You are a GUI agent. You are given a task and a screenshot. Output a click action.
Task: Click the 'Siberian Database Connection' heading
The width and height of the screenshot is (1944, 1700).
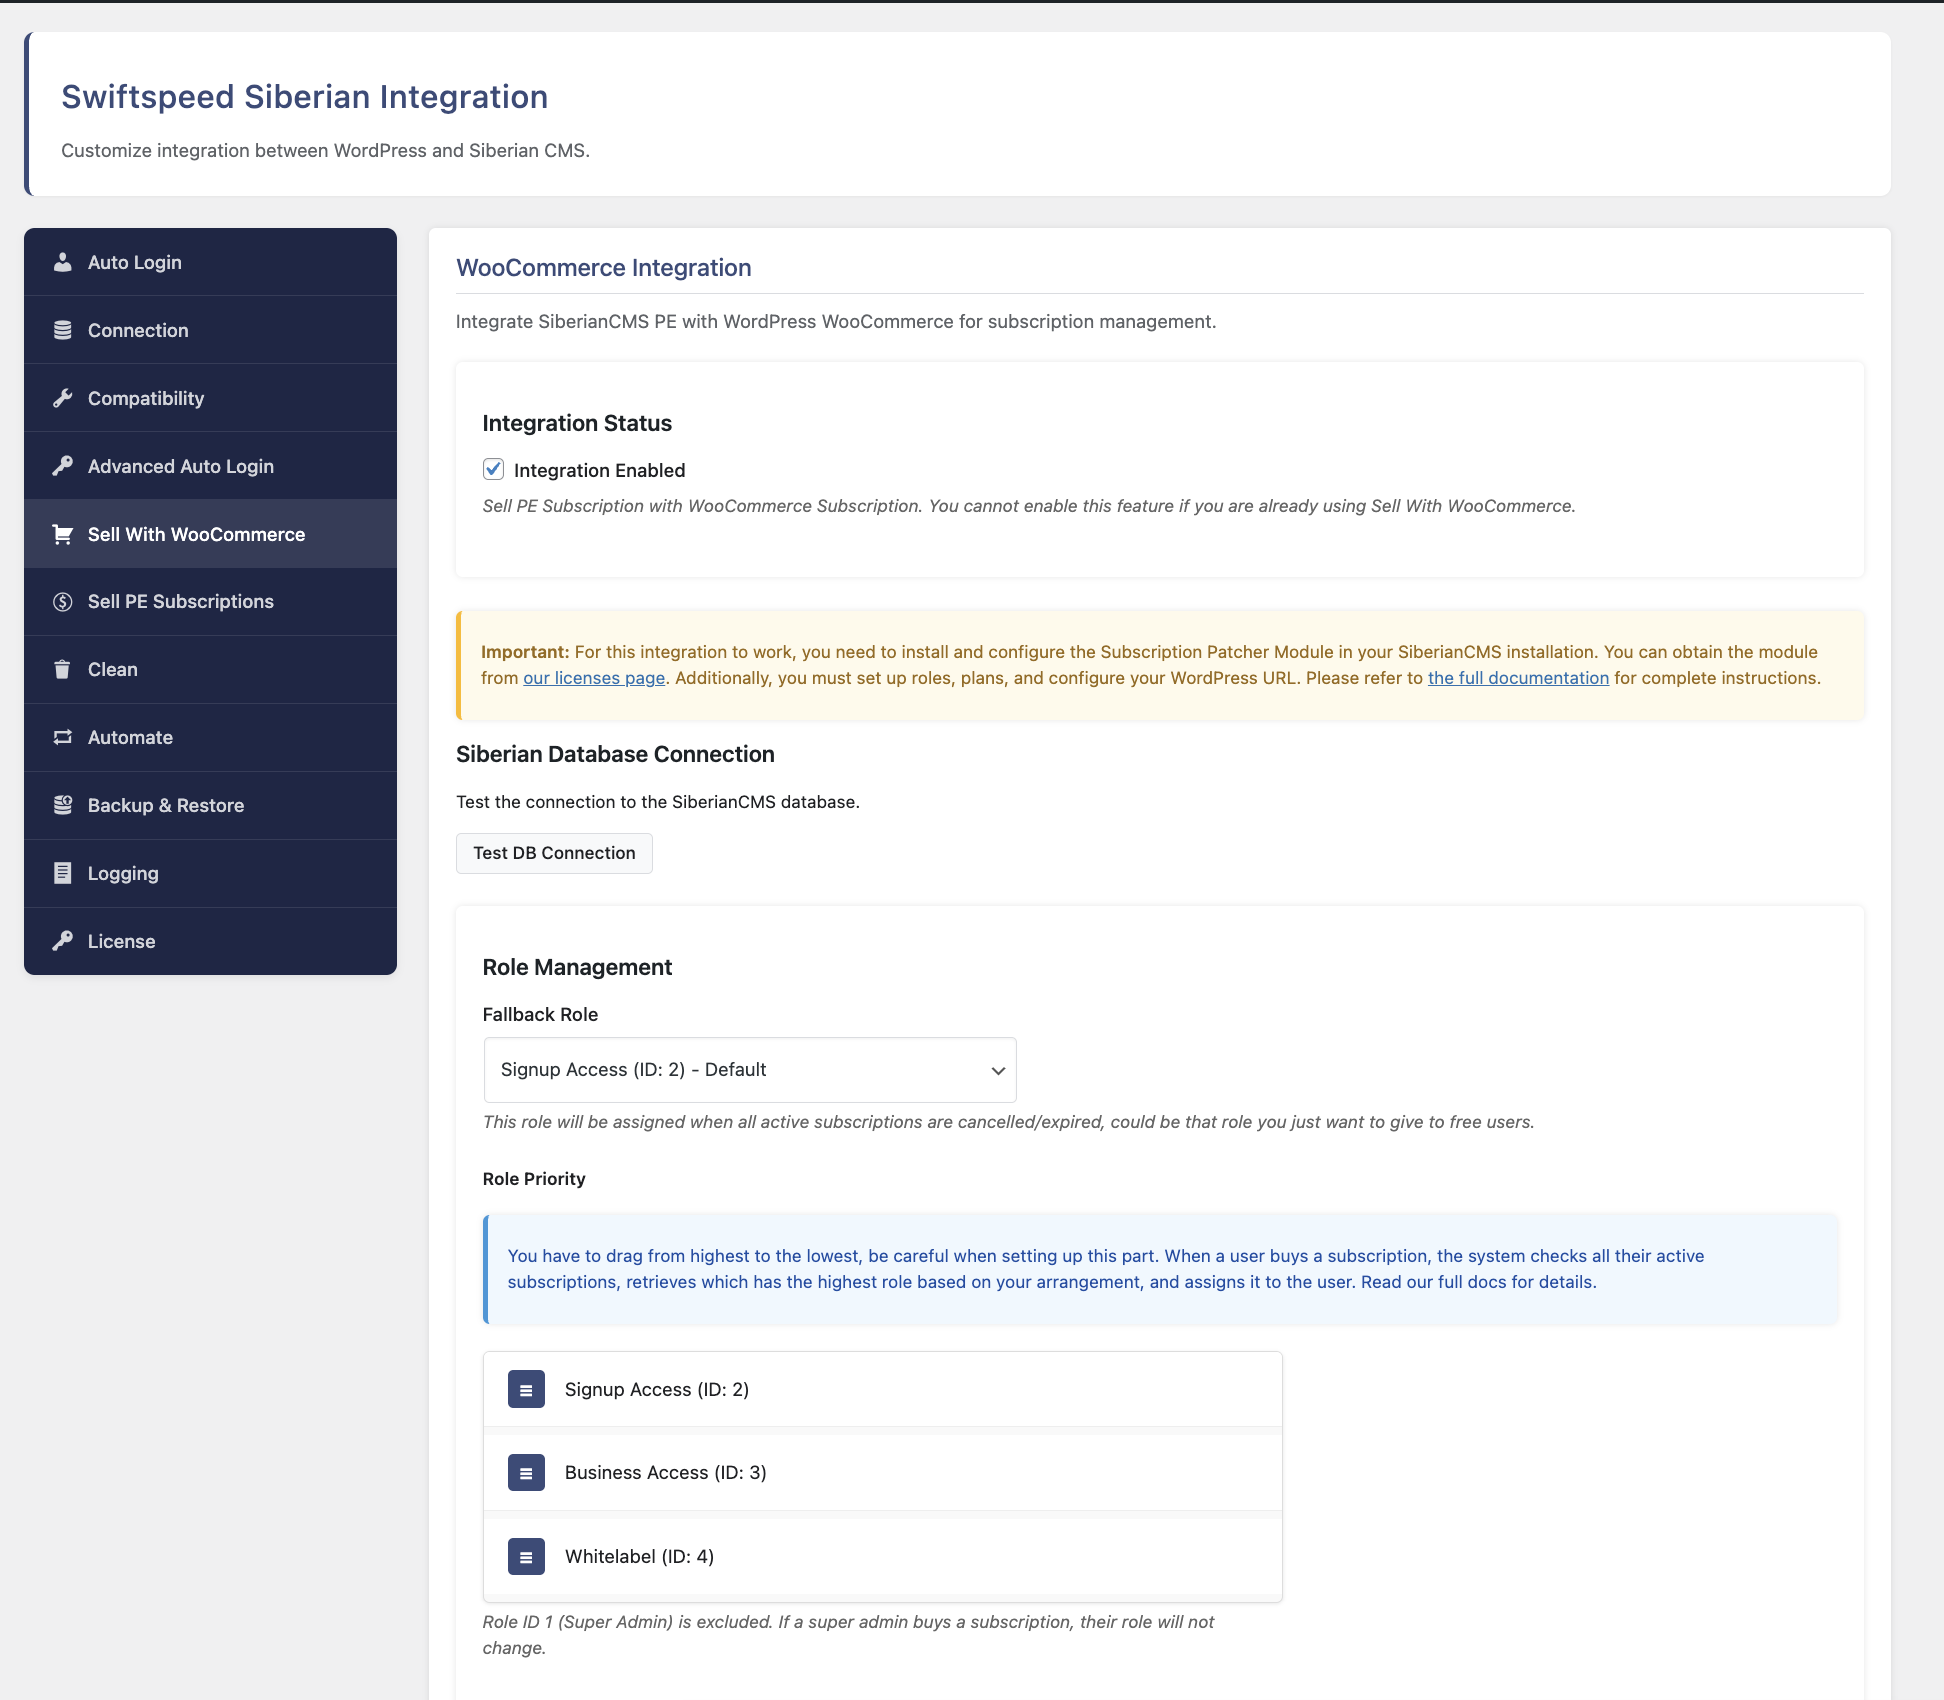pos(615,754)
